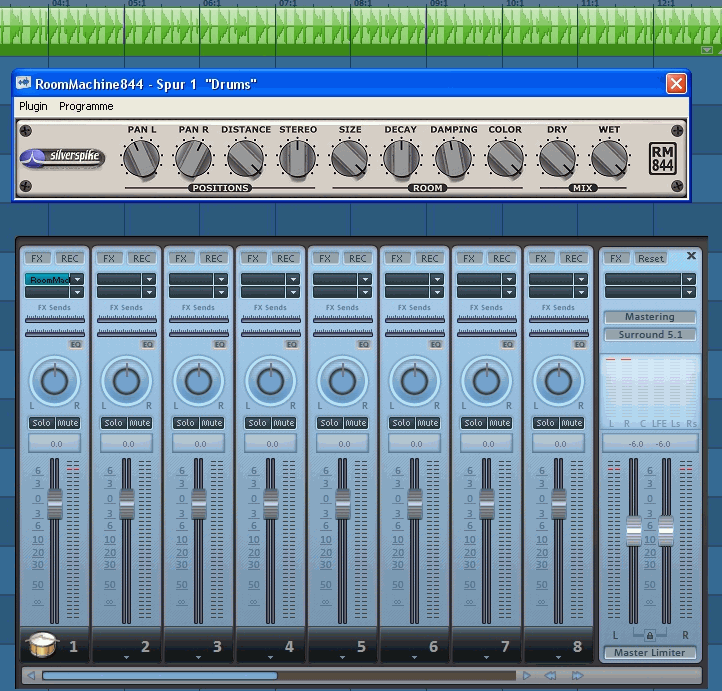Viewport: 722px width, 691px height.
Task: Enable REC on channel 1
Action: tap(70, 258)
